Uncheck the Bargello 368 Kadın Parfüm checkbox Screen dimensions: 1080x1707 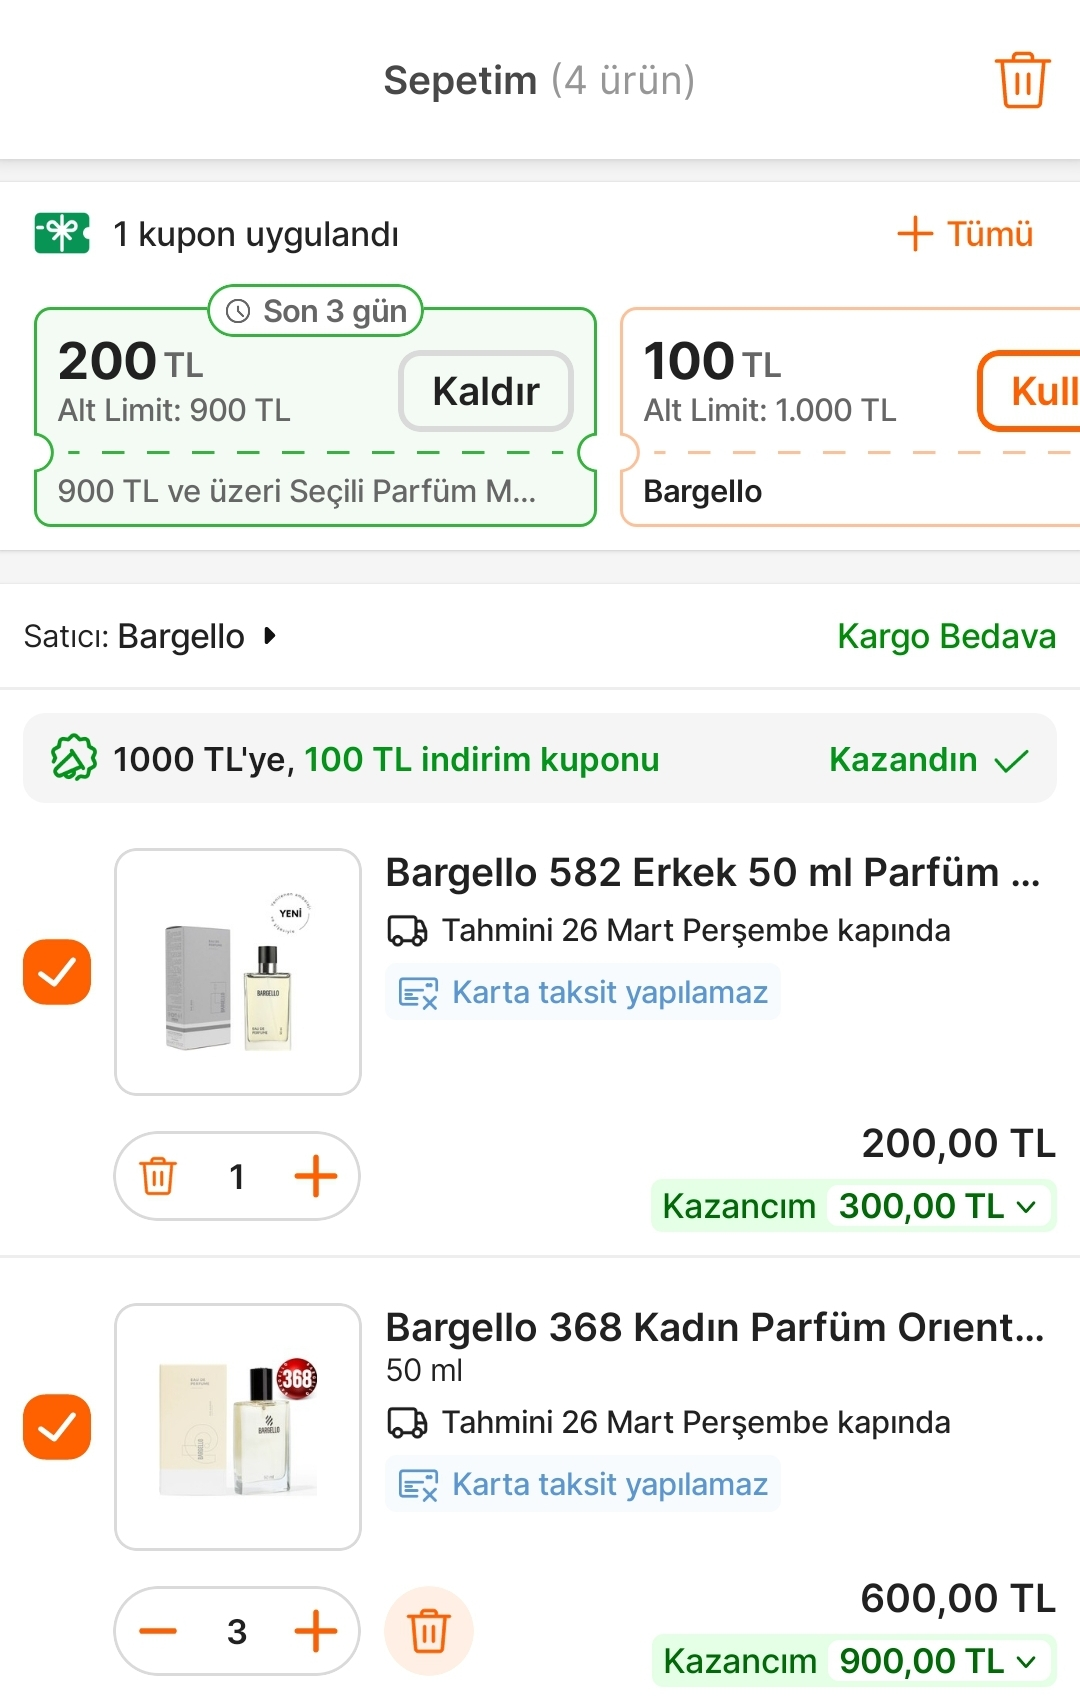(x=57, y=1427)
